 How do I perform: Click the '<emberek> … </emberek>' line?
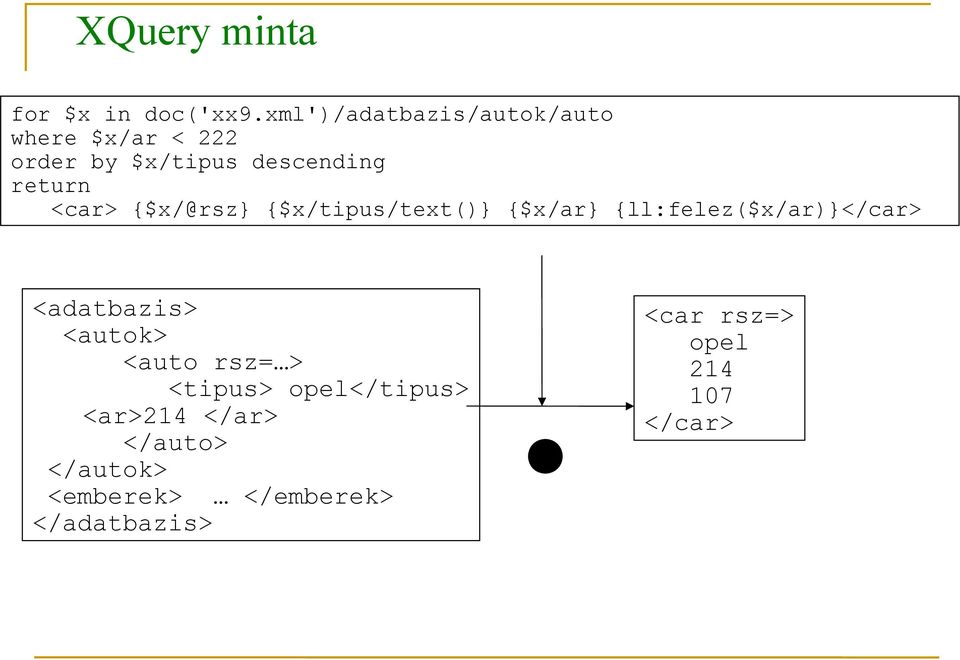[x=220, y=497]
